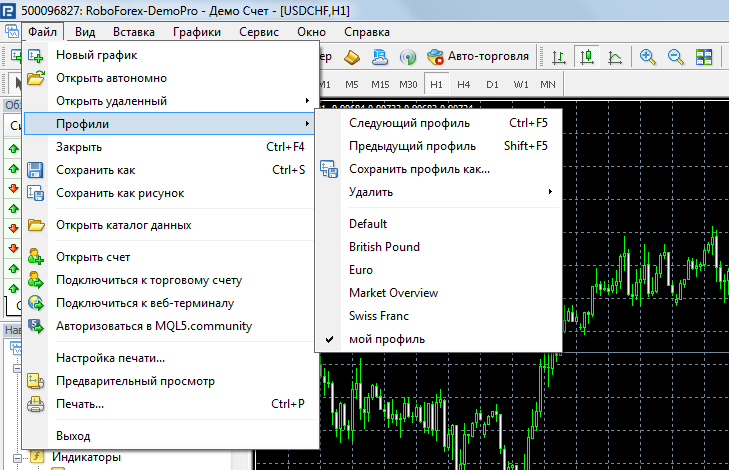This screenshot has height=470, width=729.
Task: Select the line chart type icon
Action: [x=617, y=56]
